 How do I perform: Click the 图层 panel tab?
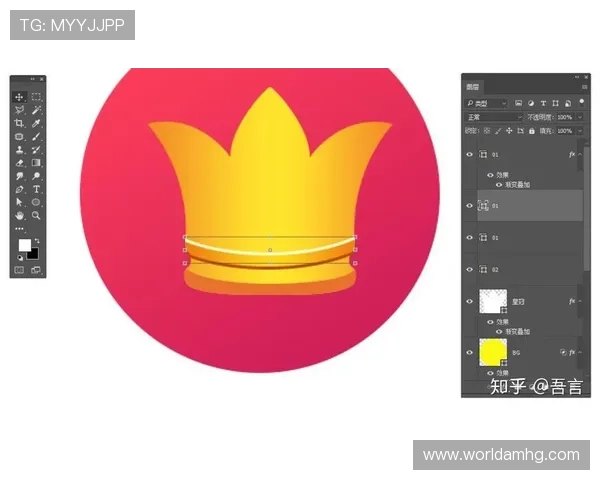click(473, 88)
